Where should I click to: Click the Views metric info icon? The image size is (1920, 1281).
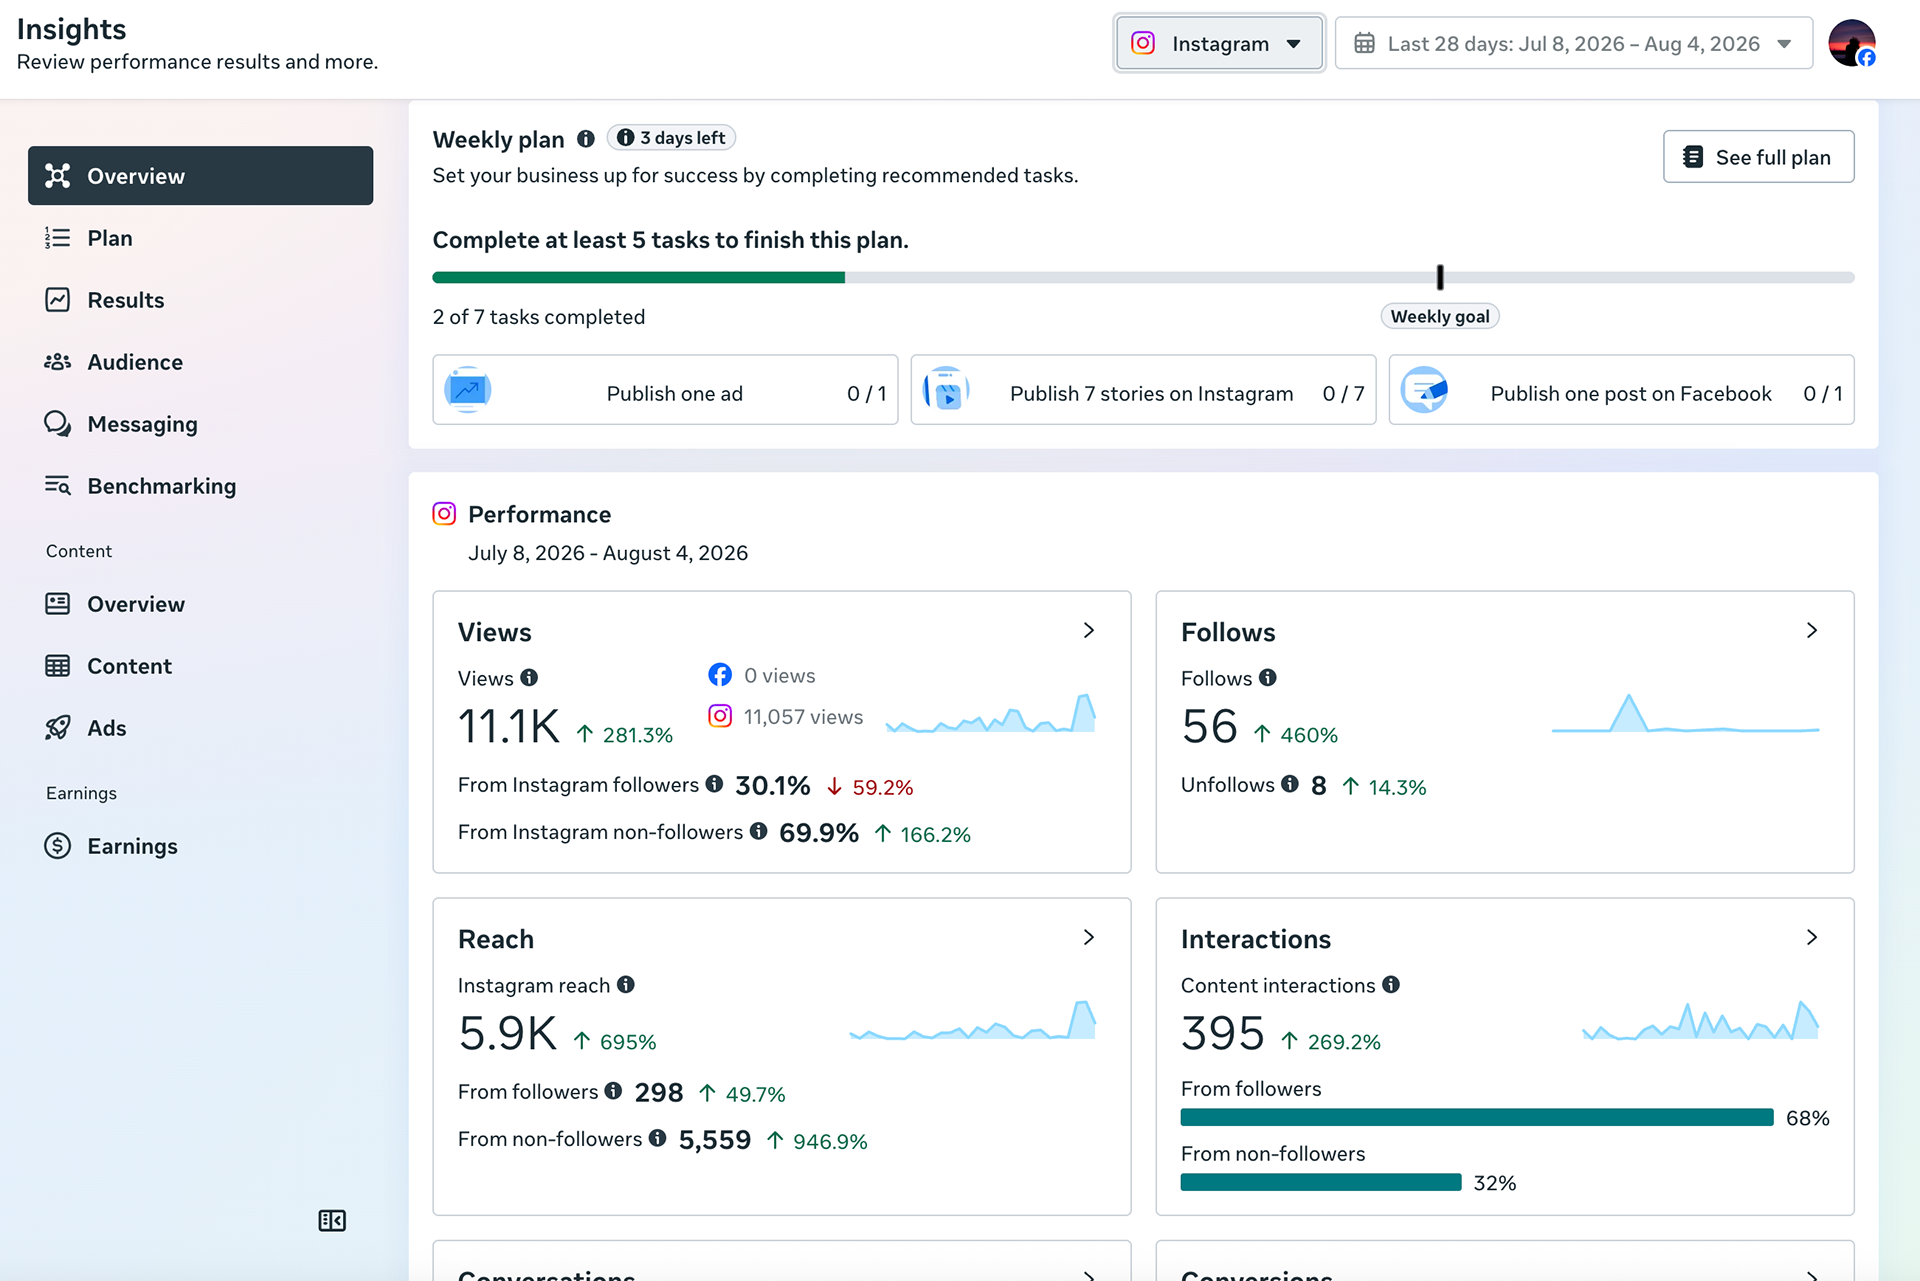click(529, 678)
